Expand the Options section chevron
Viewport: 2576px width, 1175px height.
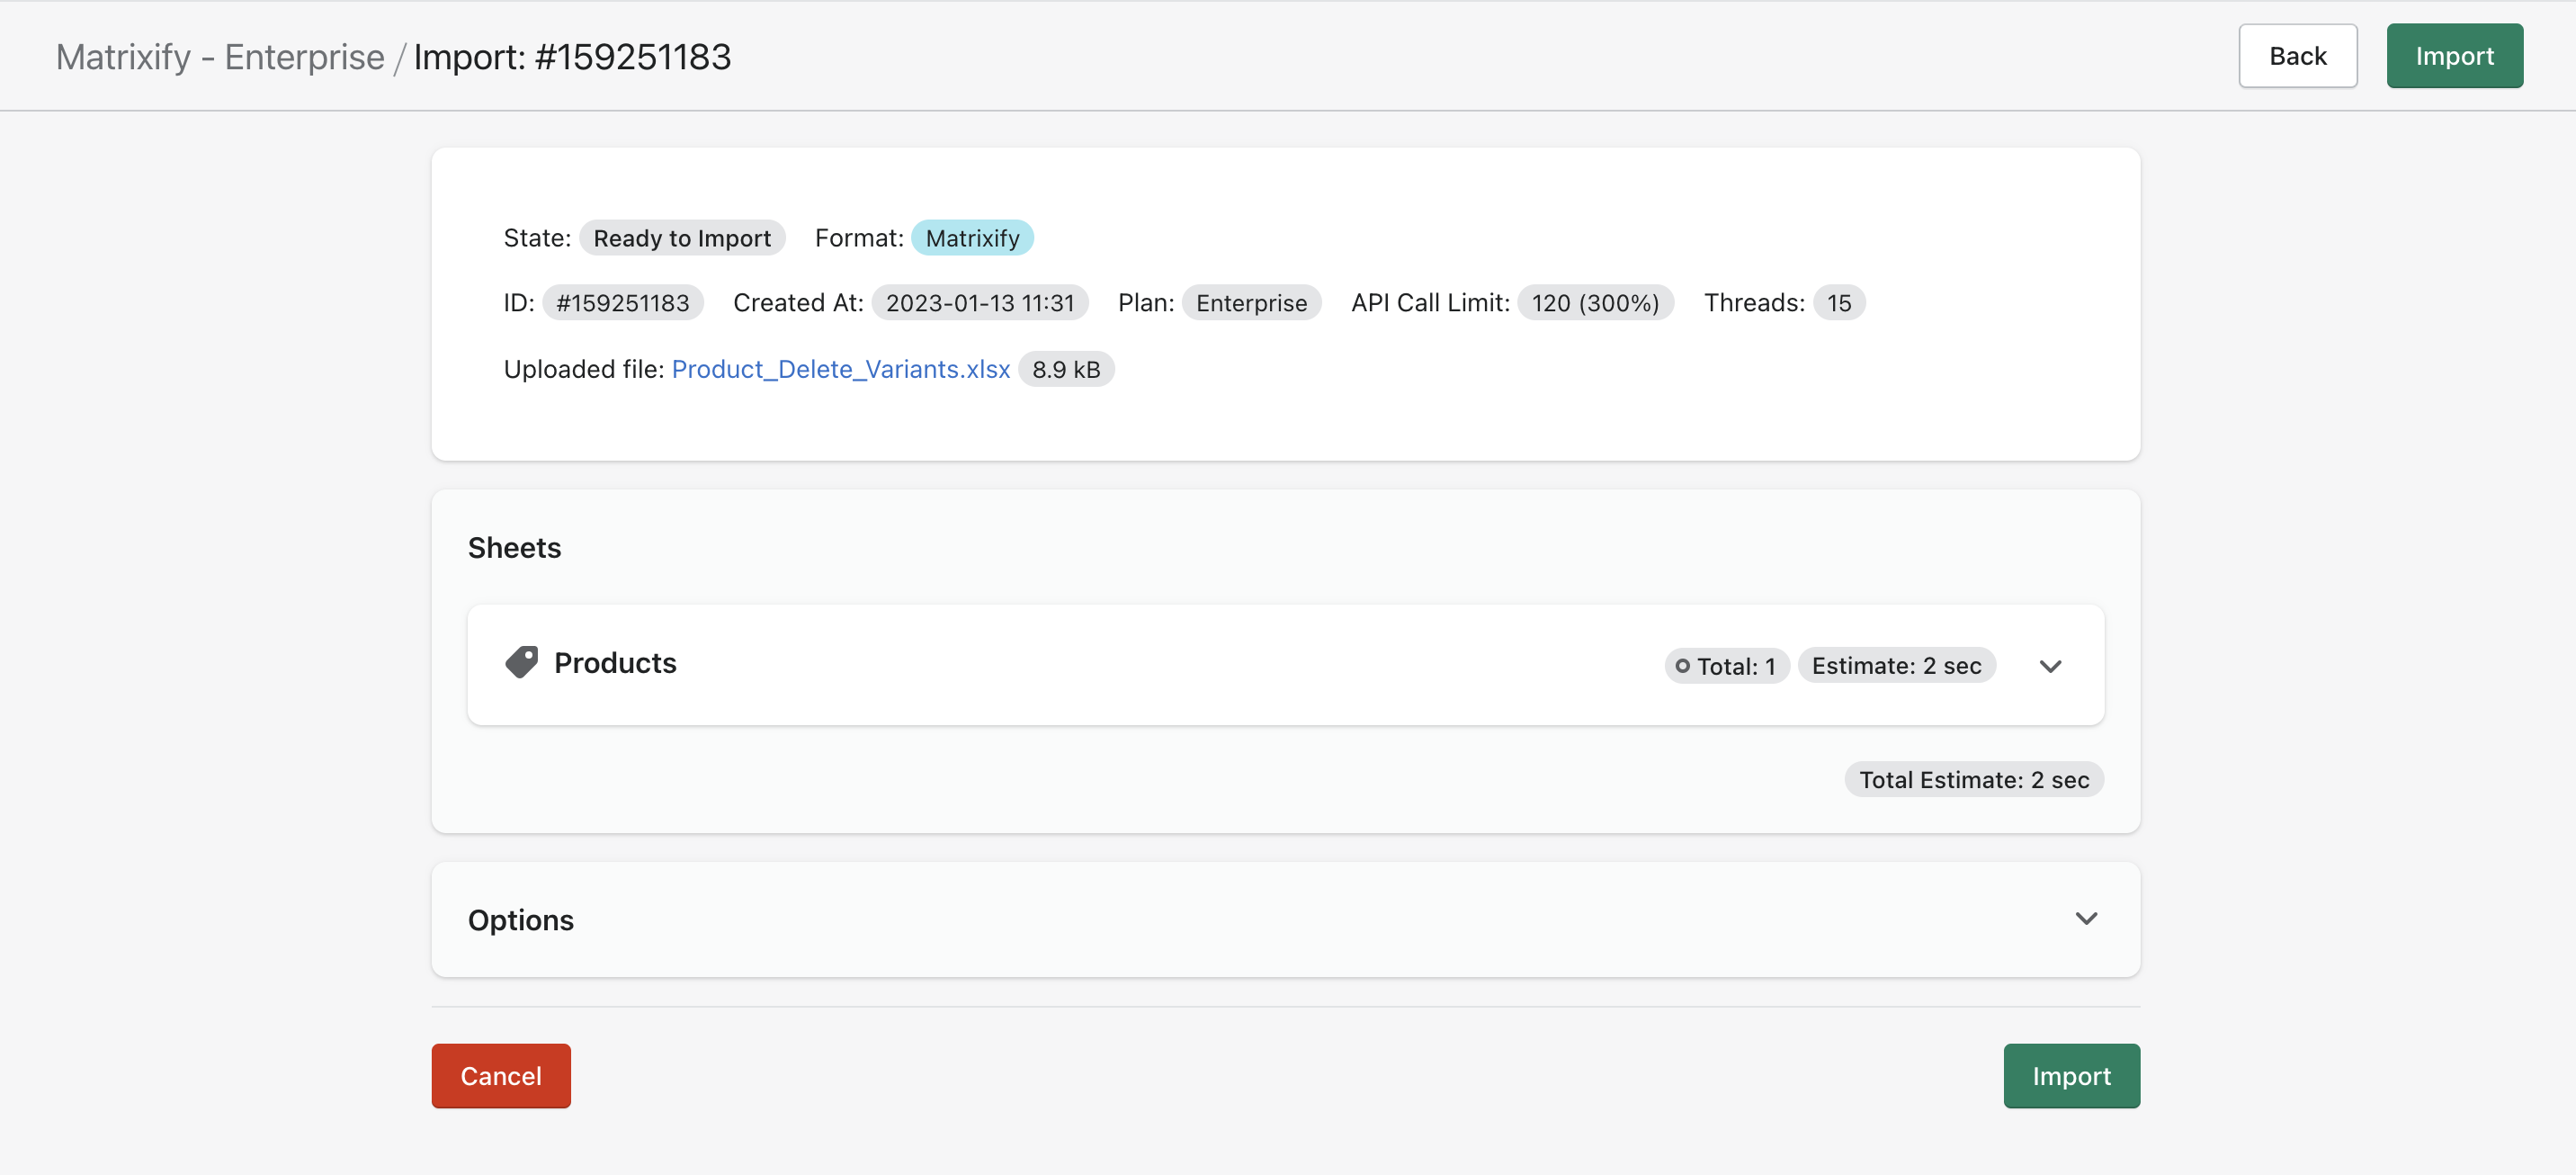pos(2086,918)
